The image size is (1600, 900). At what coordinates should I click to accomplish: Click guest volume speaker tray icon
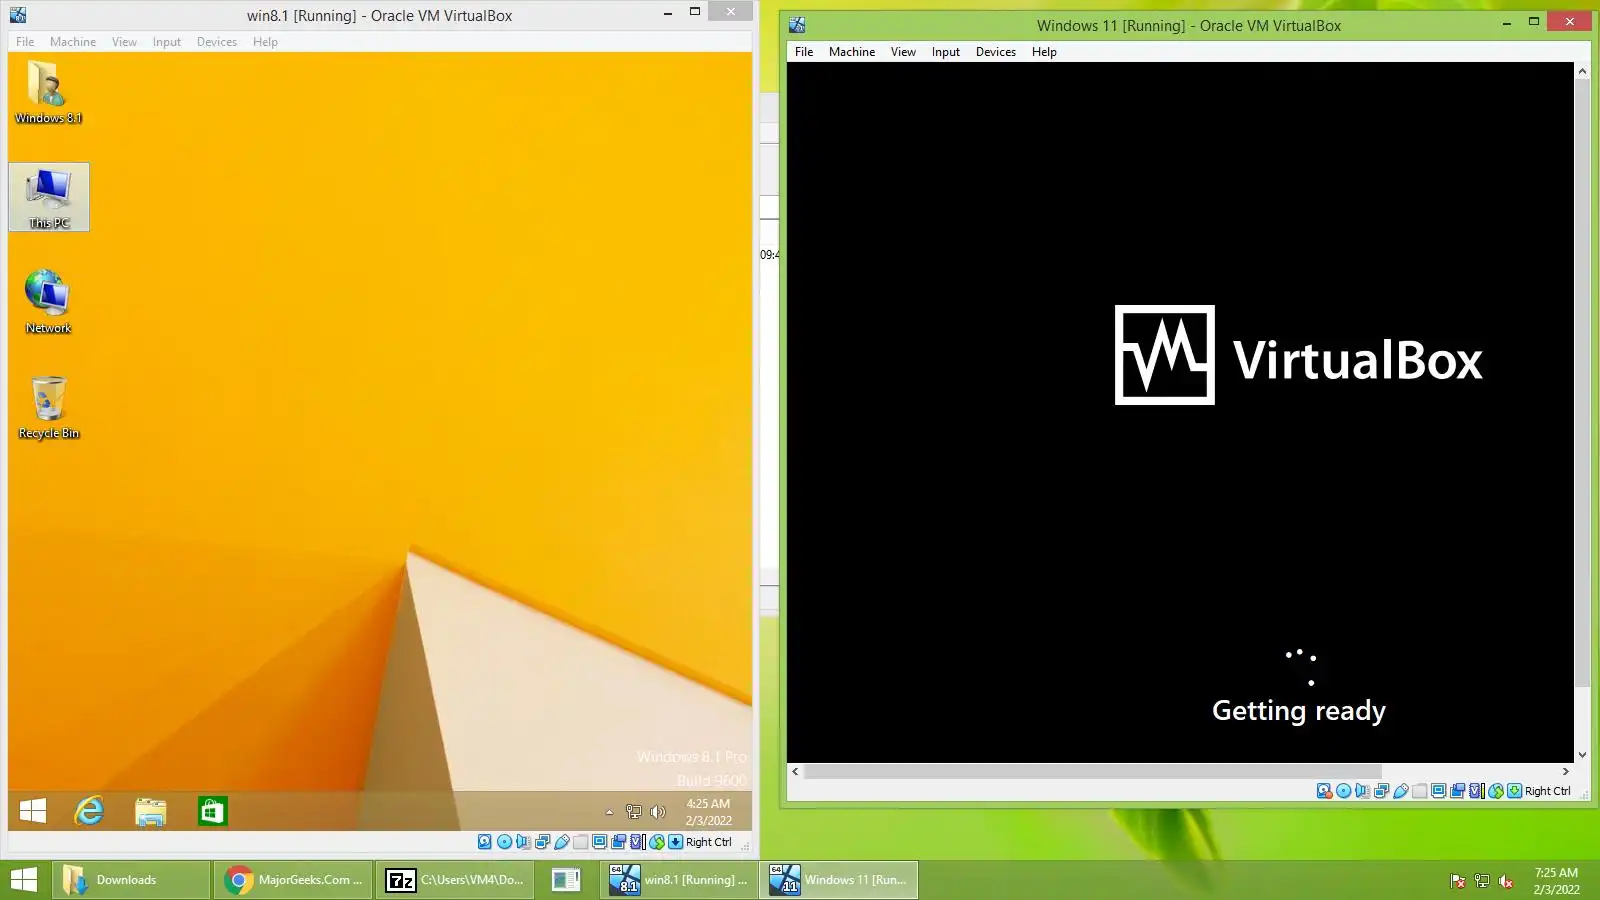tap(658, 812)
